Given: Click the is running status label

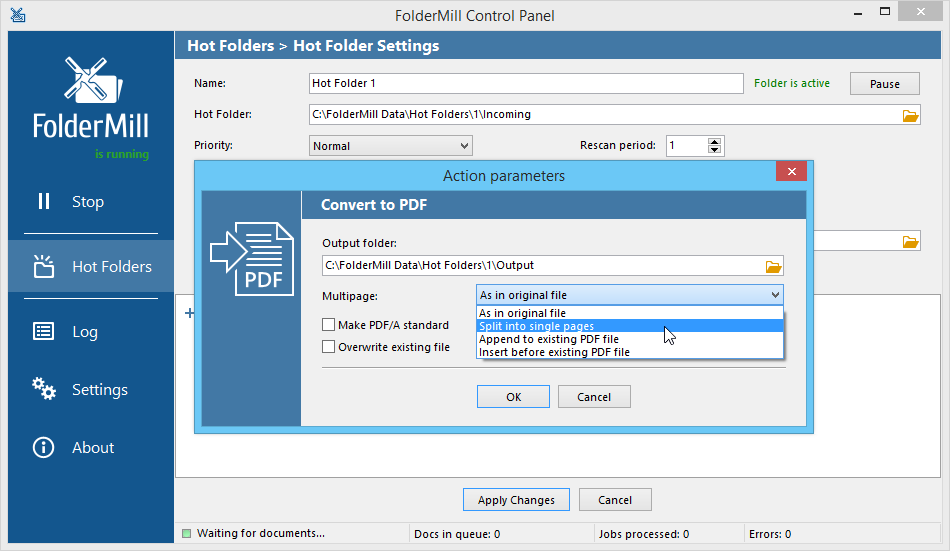Looking at the screenshot, I should (x=122, y=154).
